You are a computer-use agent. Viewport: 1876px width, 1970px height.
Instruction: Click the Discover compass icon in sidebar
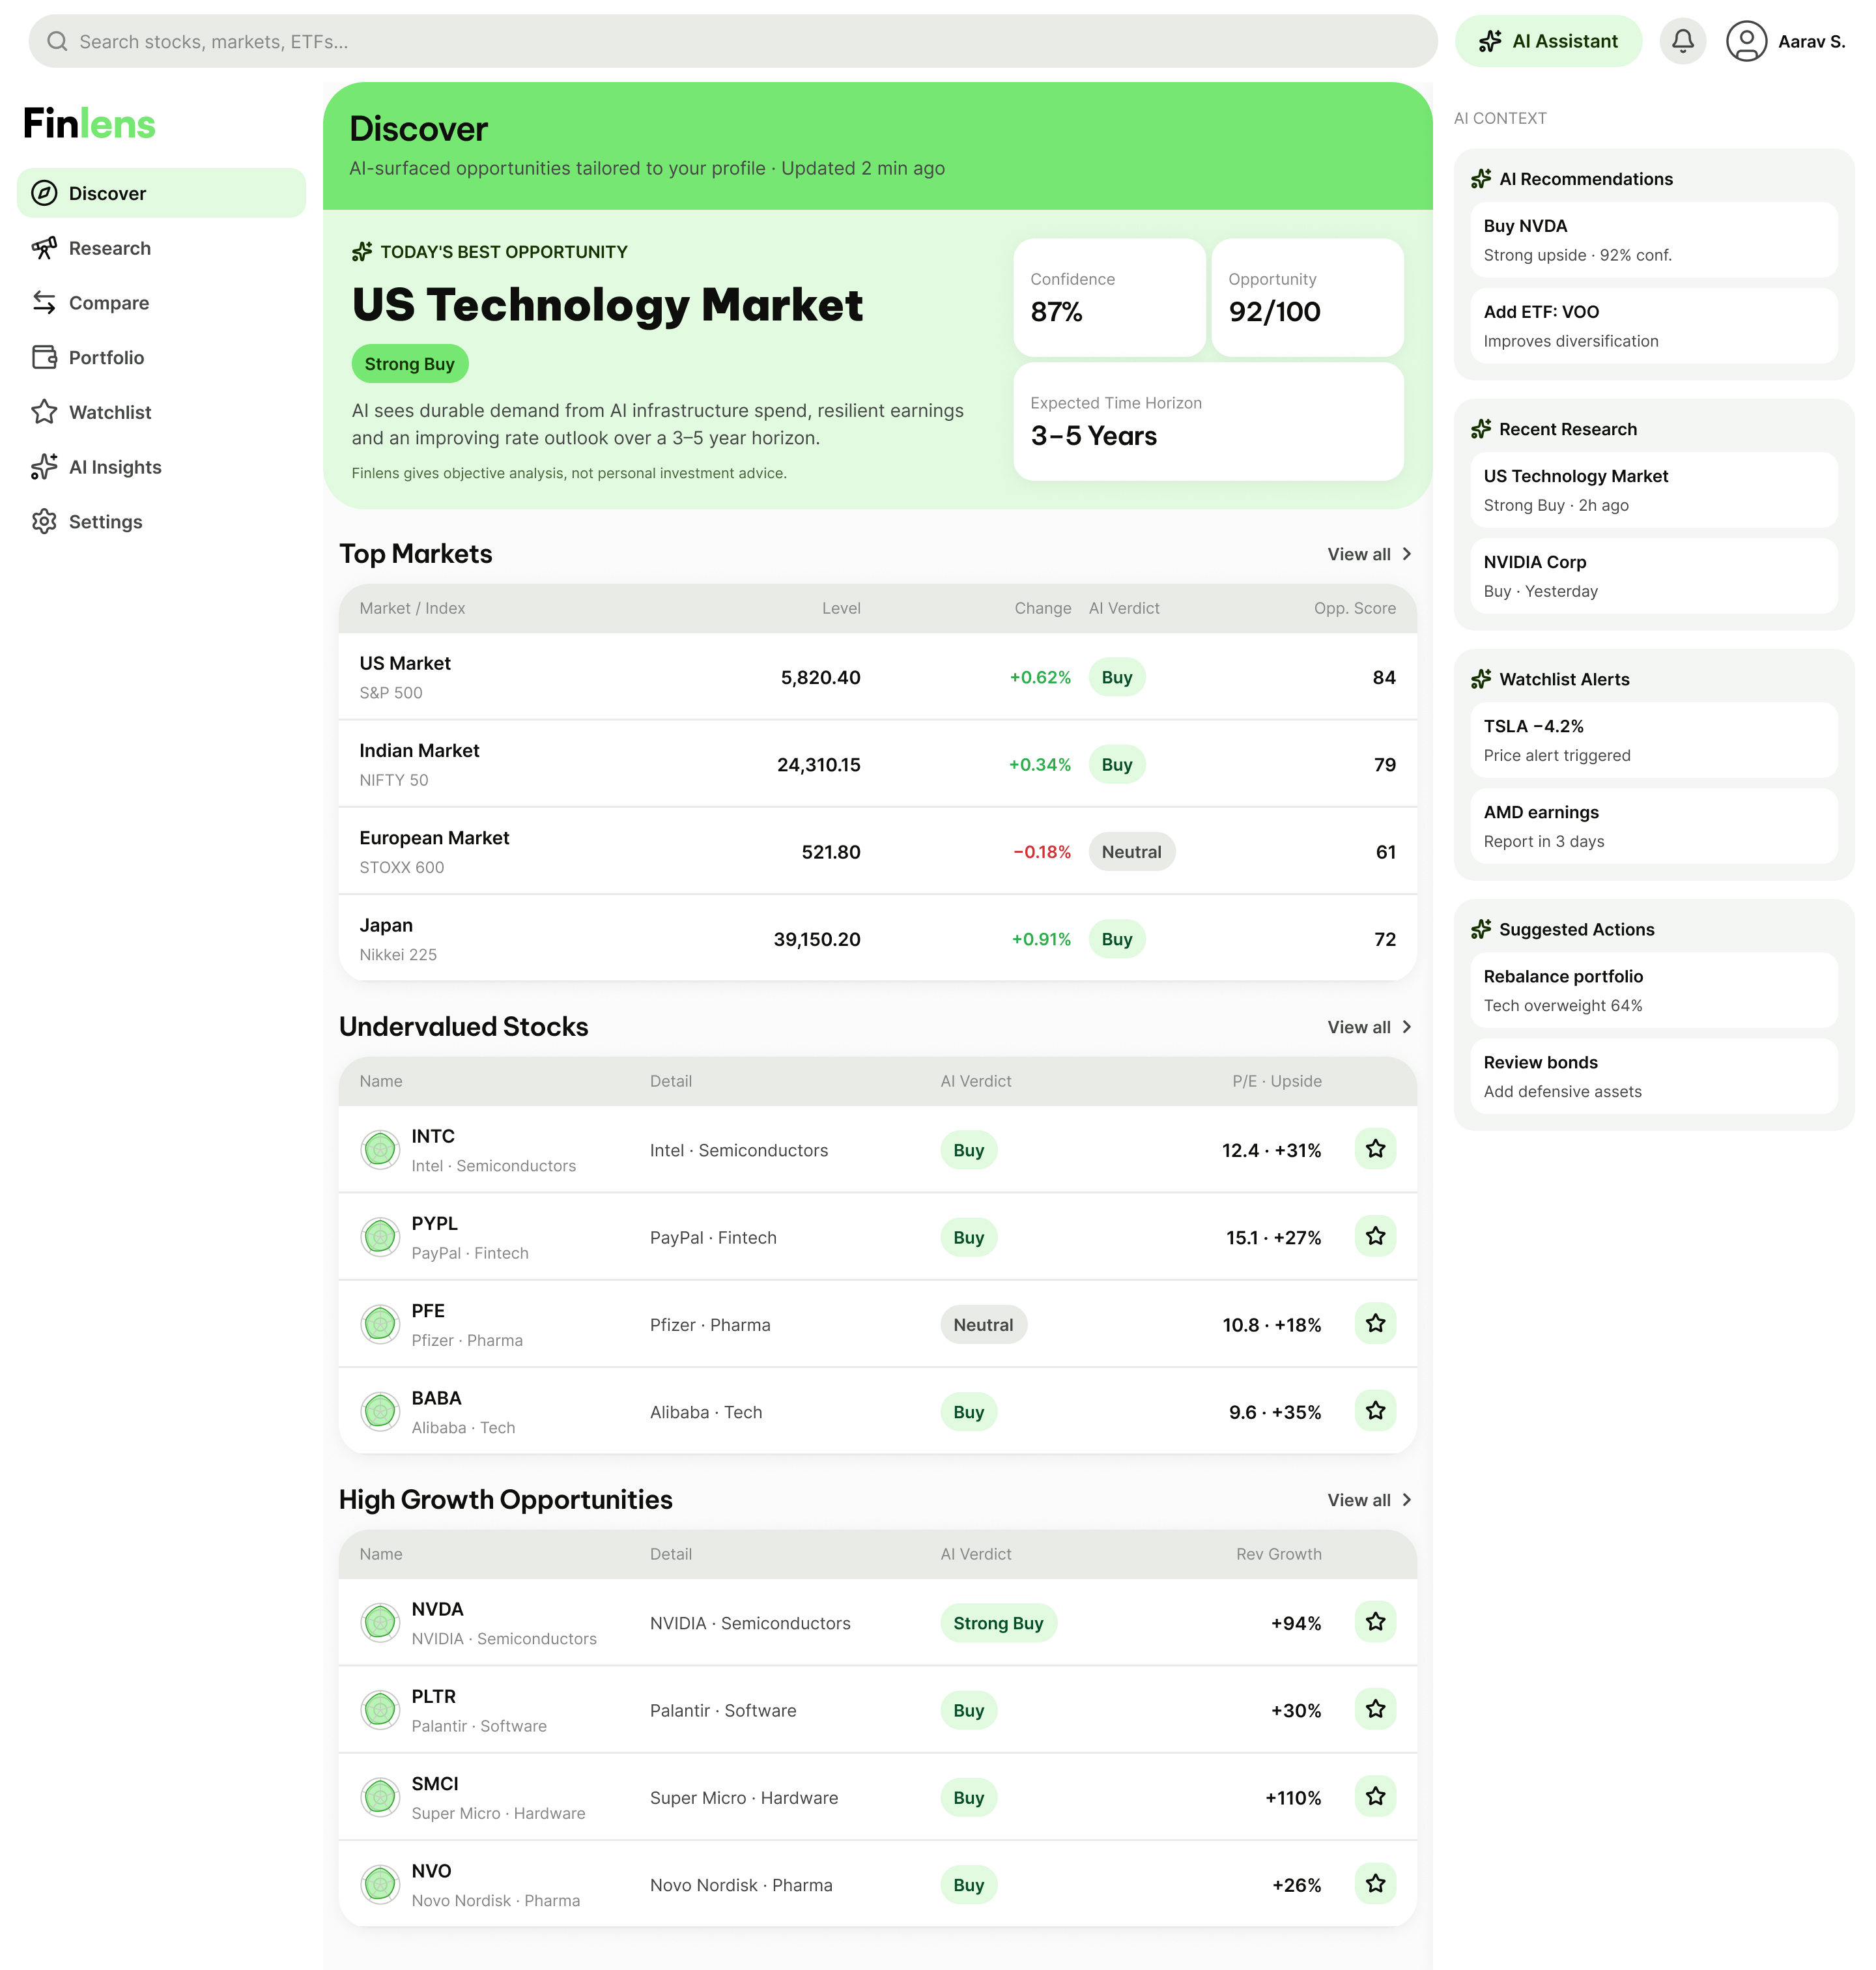click(x=44, y=193)
